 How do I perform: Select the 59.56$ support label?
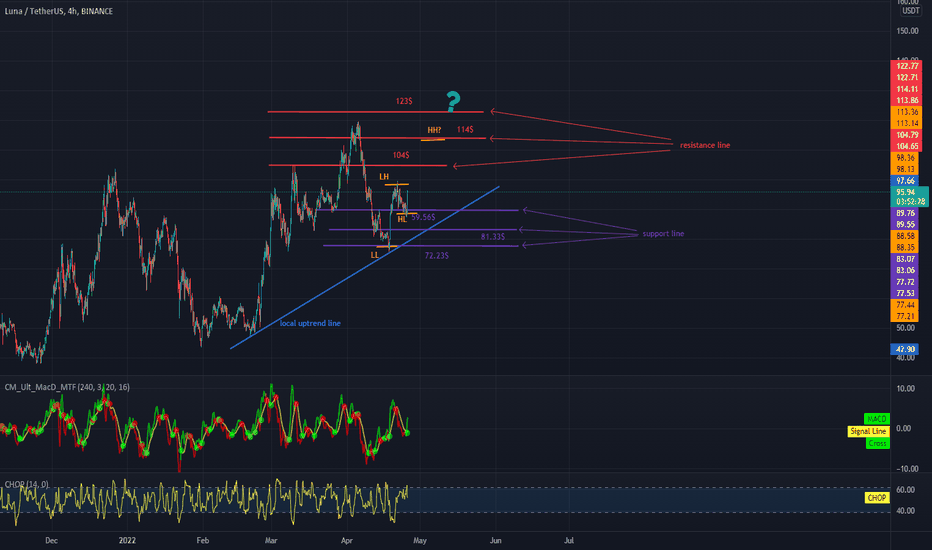[x=423, y=218]
